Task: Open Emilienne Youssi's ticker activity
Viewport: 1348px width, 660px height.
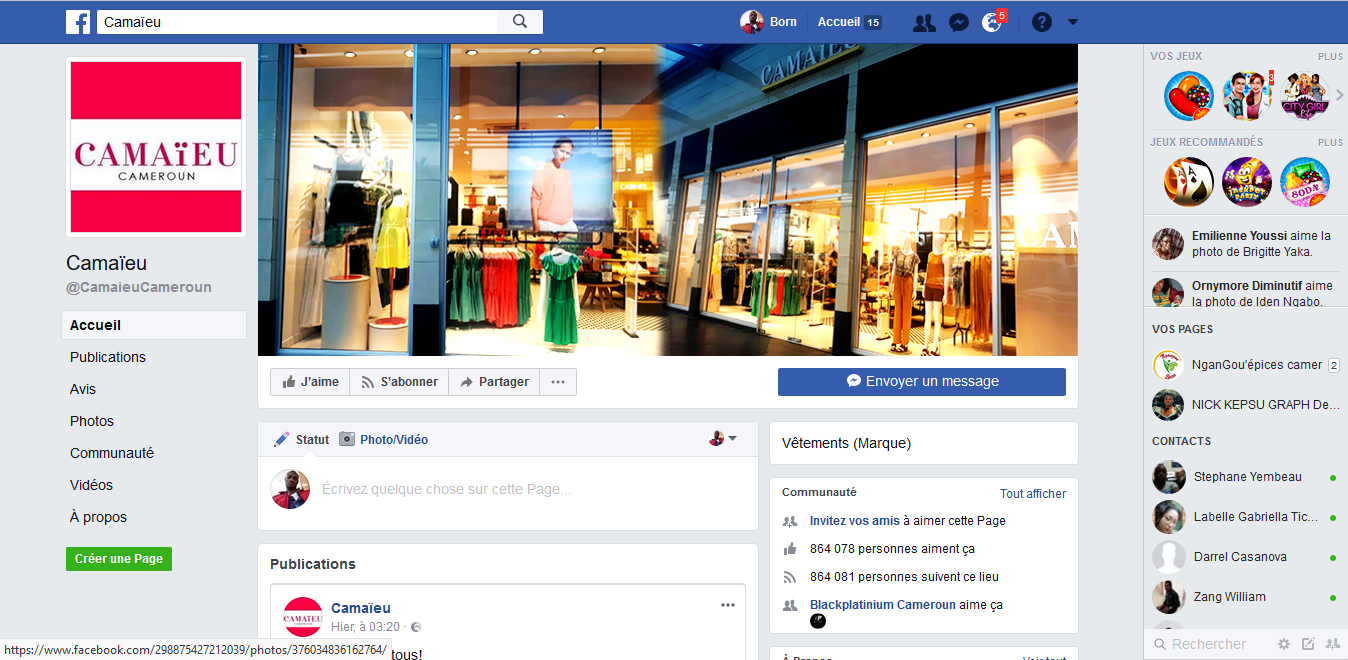Action: click(1245, 244)
